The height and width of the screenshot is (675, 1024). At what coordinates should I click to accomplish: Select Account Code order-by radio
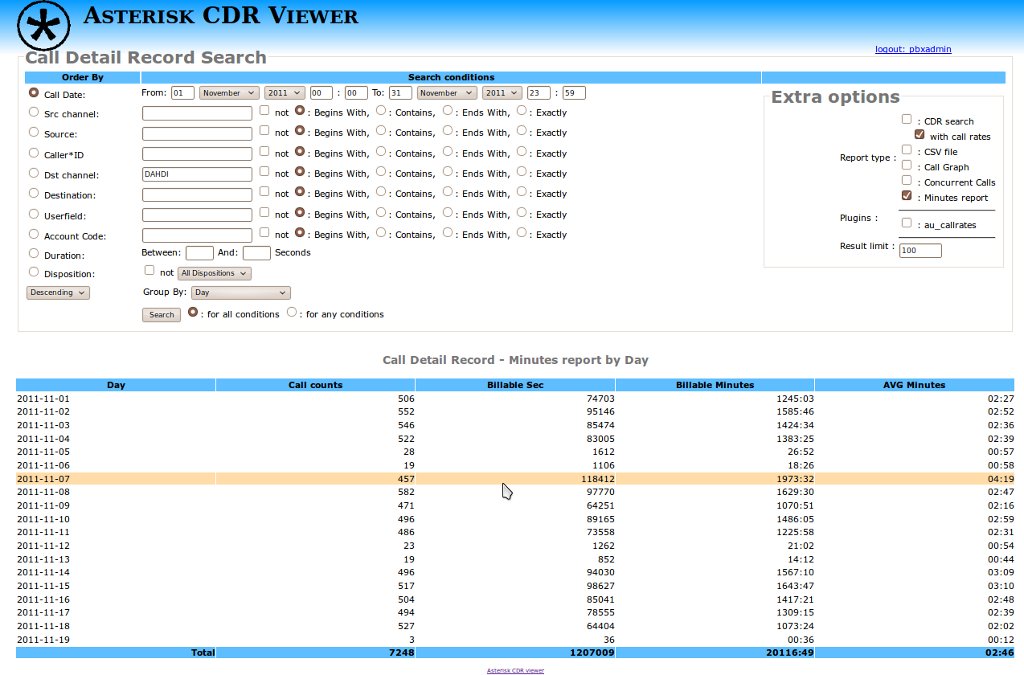click(34, 234)
